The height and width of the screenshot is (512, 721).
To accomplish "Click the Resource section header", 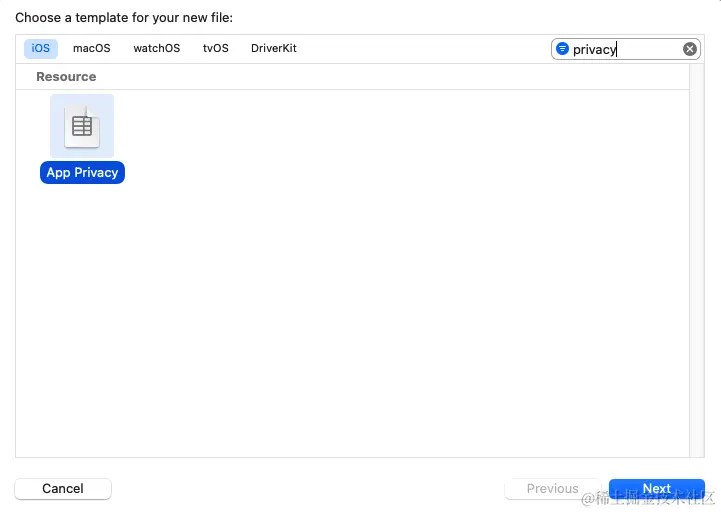I will [66, 77].
